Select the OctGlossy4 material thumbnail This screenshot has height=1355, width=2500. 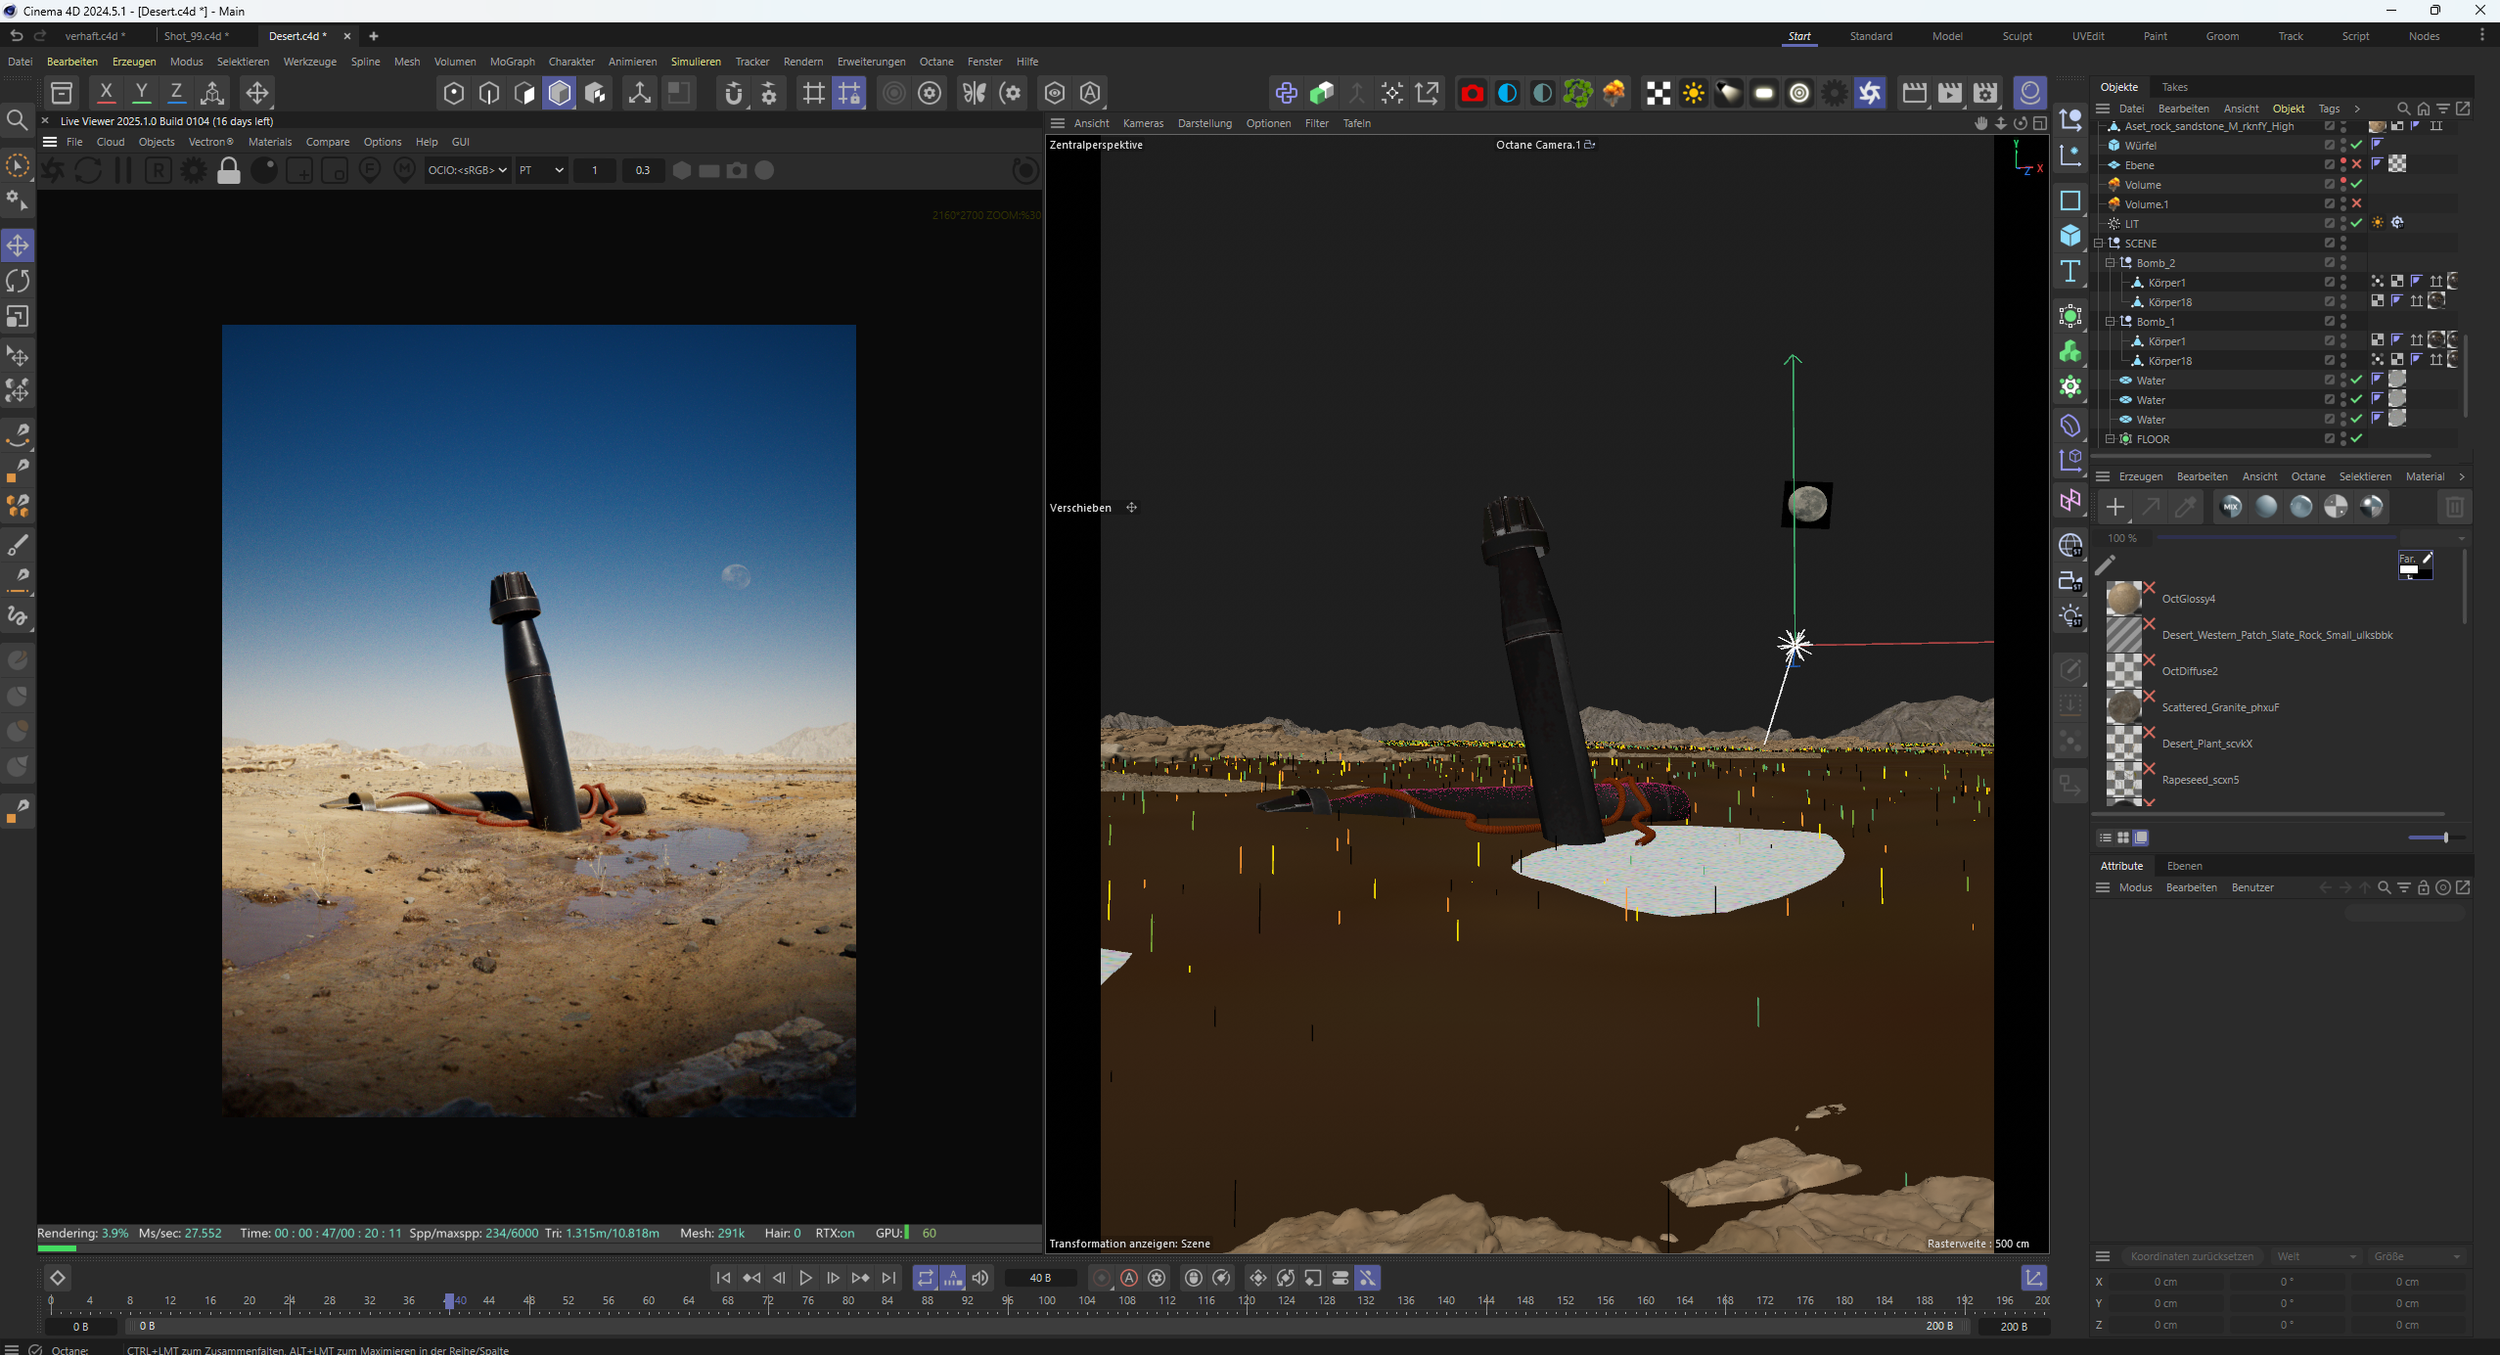point(2124,599)
